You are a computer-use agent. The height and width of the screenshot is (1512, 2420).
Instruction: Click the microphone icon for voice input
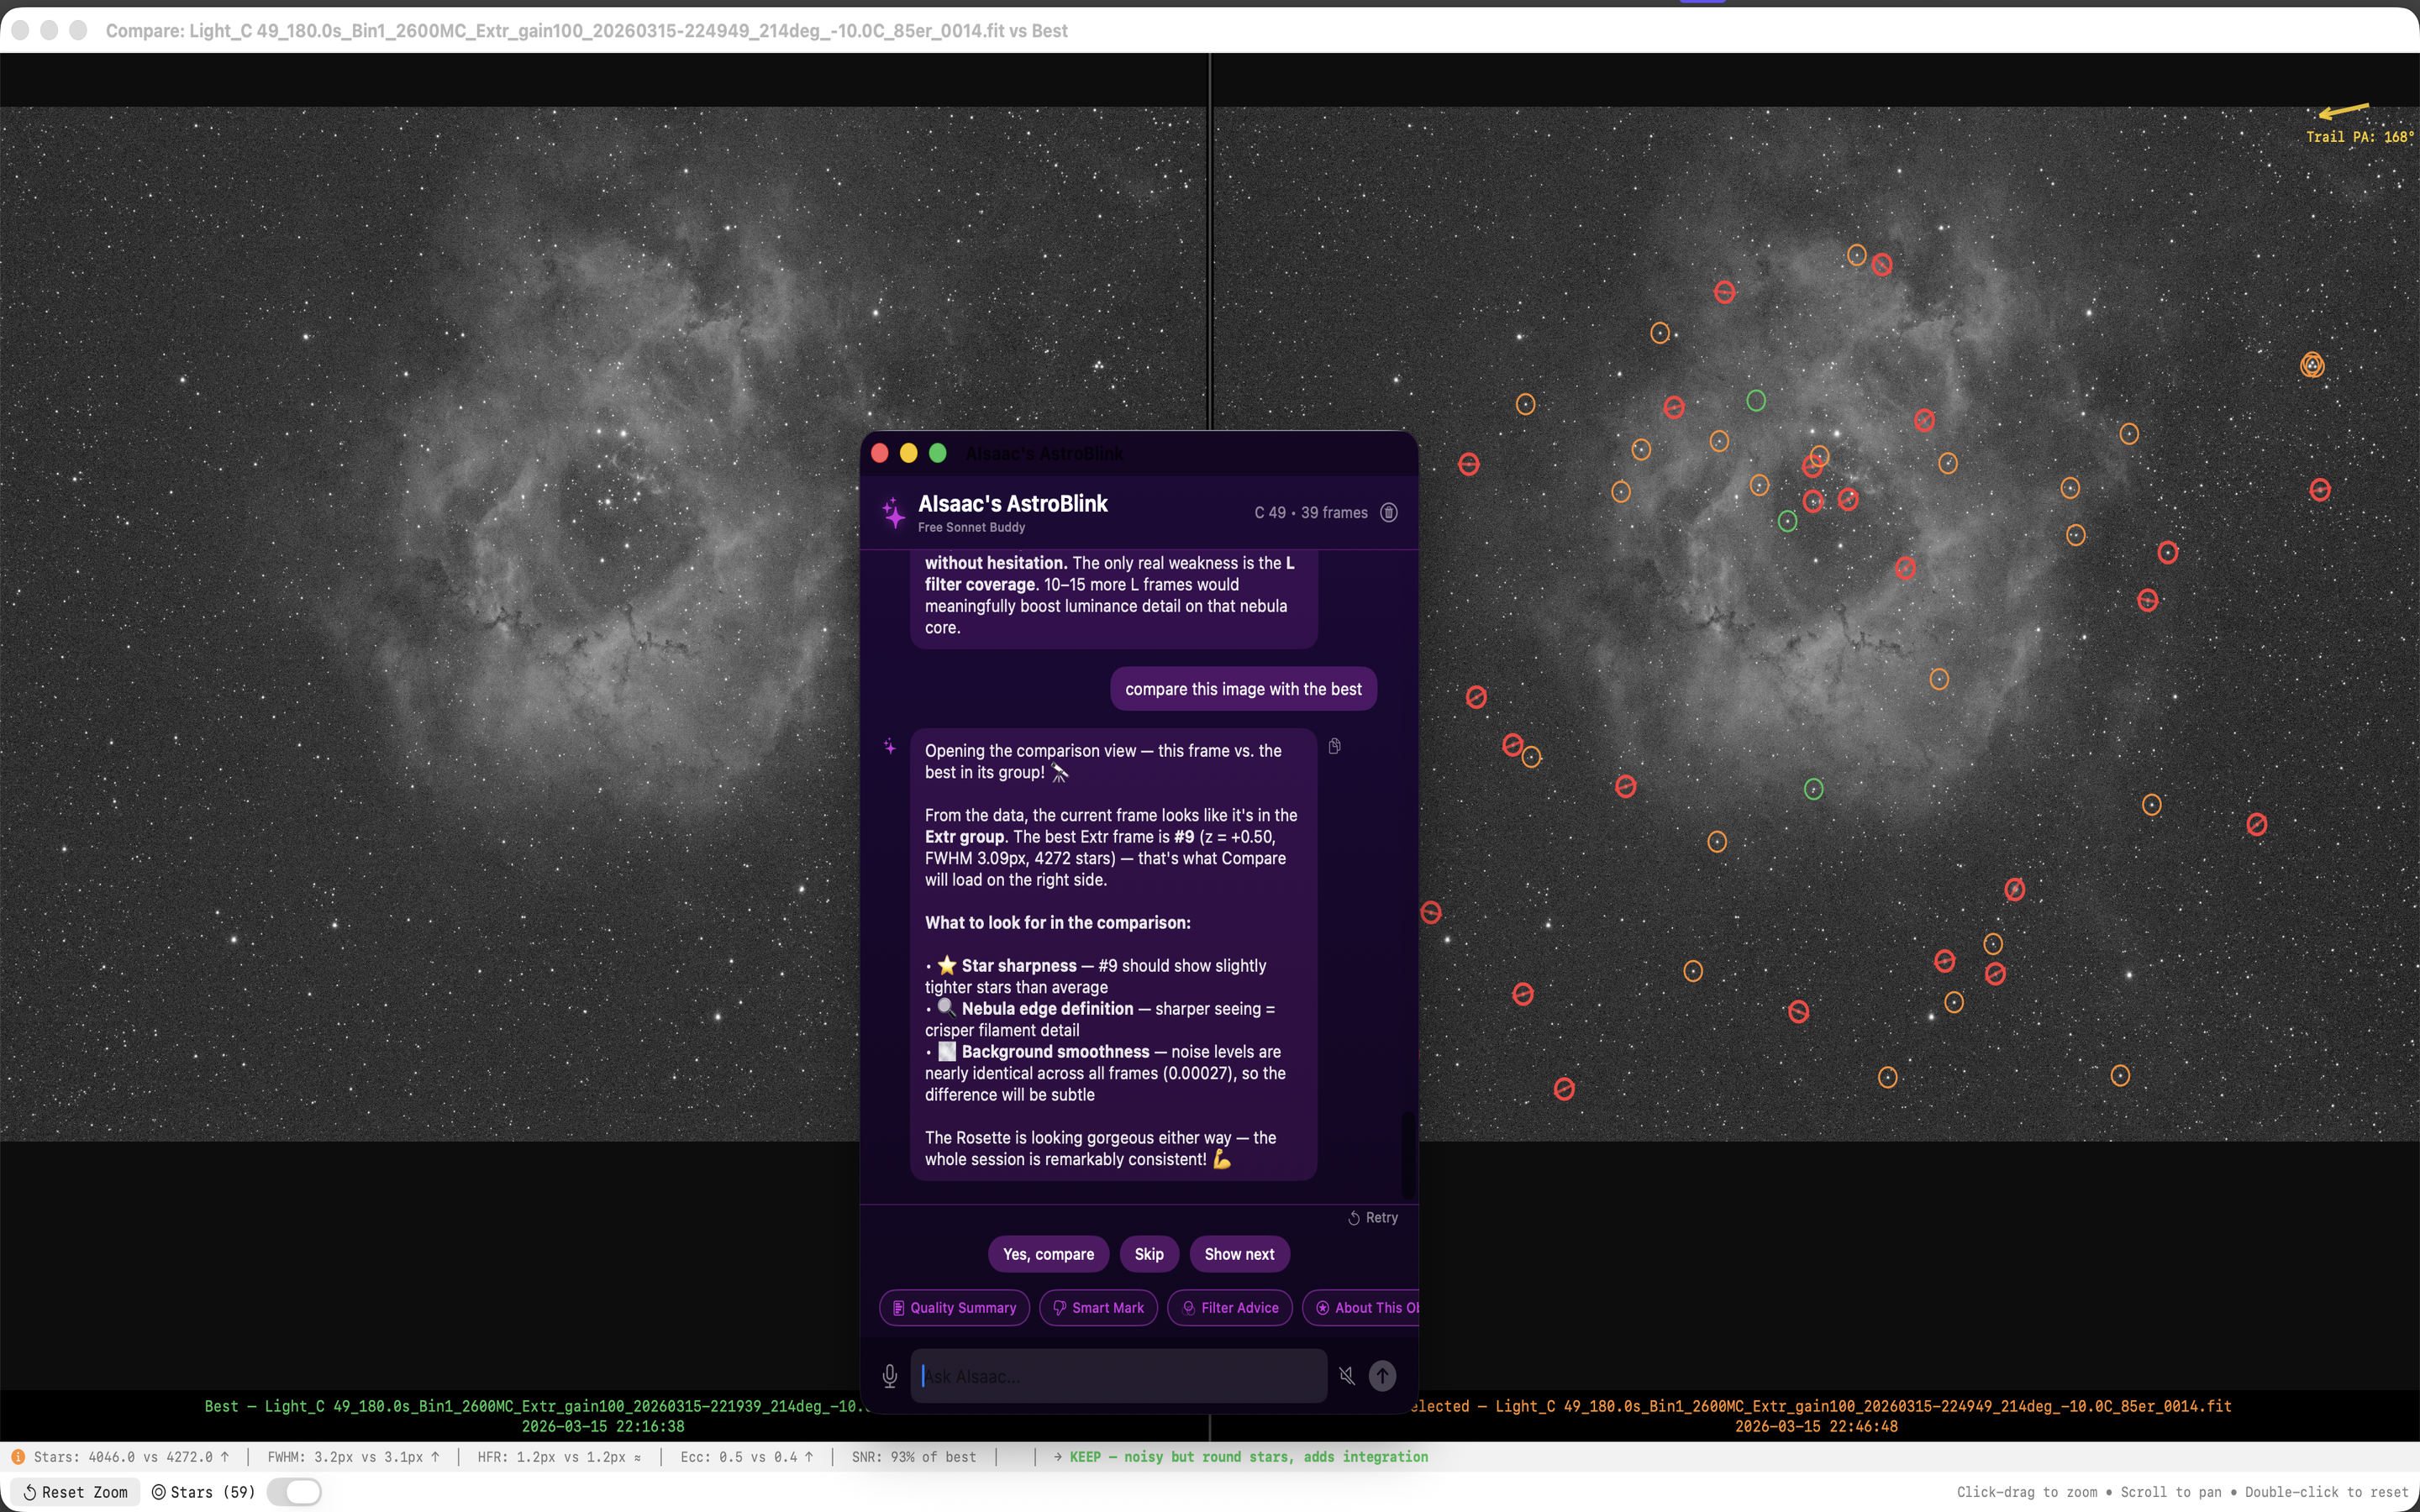point(889,1375)
